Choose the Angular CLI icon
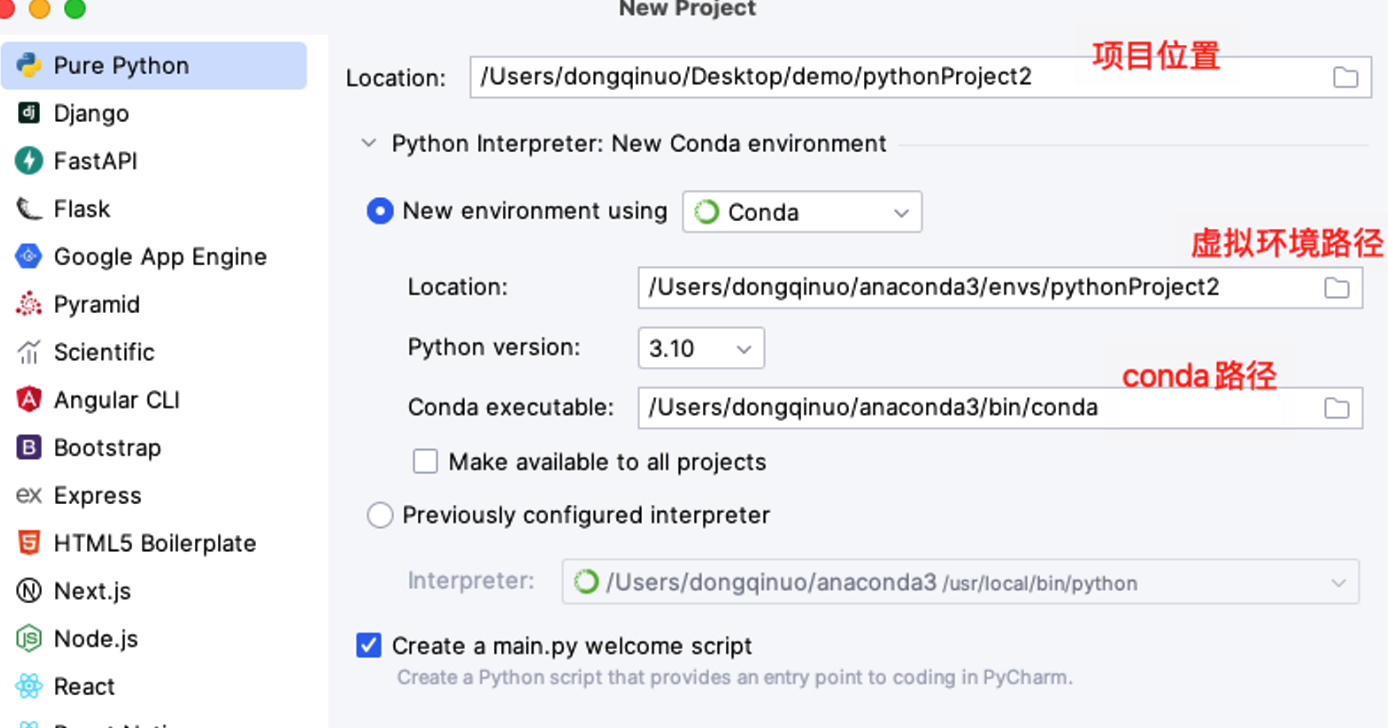 (29, 400)
